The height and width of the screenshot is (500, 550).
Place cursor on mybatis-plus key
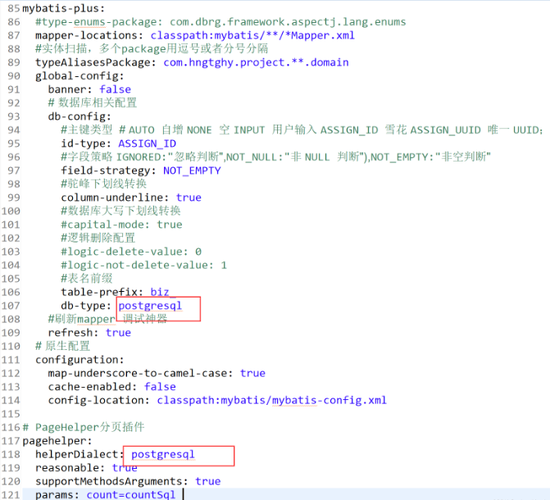coord(63,8)
